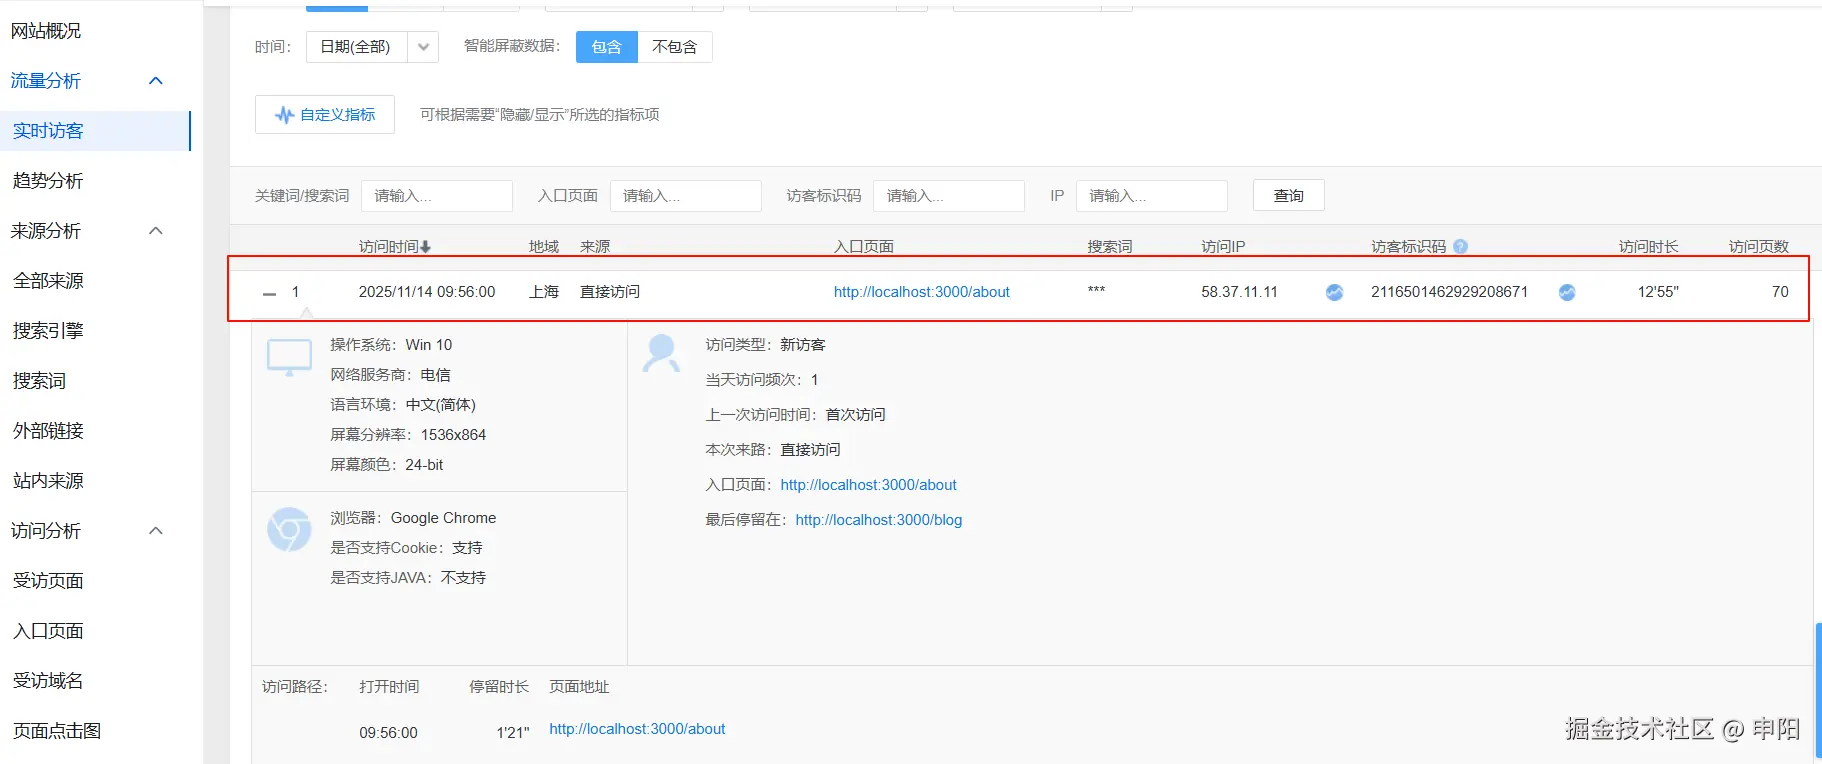Click the 搜索词 column header
This screenshot has height=764, width=1822.
[x=1110, y=247]
